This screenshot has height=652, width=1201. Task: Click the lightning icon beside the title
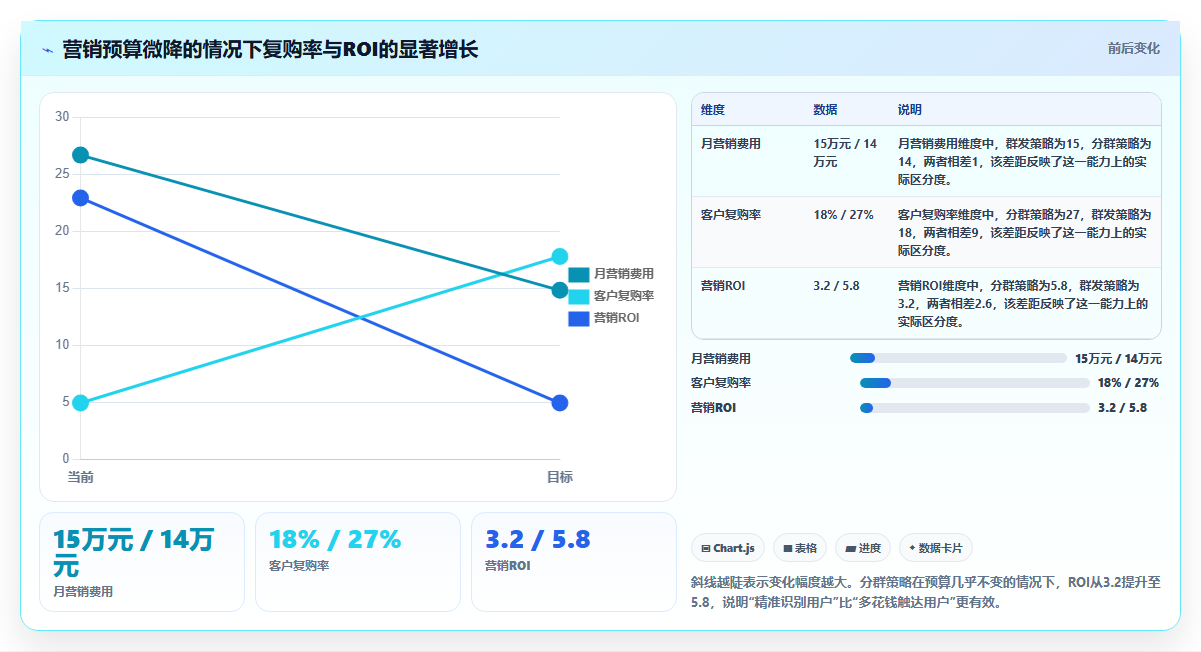coord(47,50)
